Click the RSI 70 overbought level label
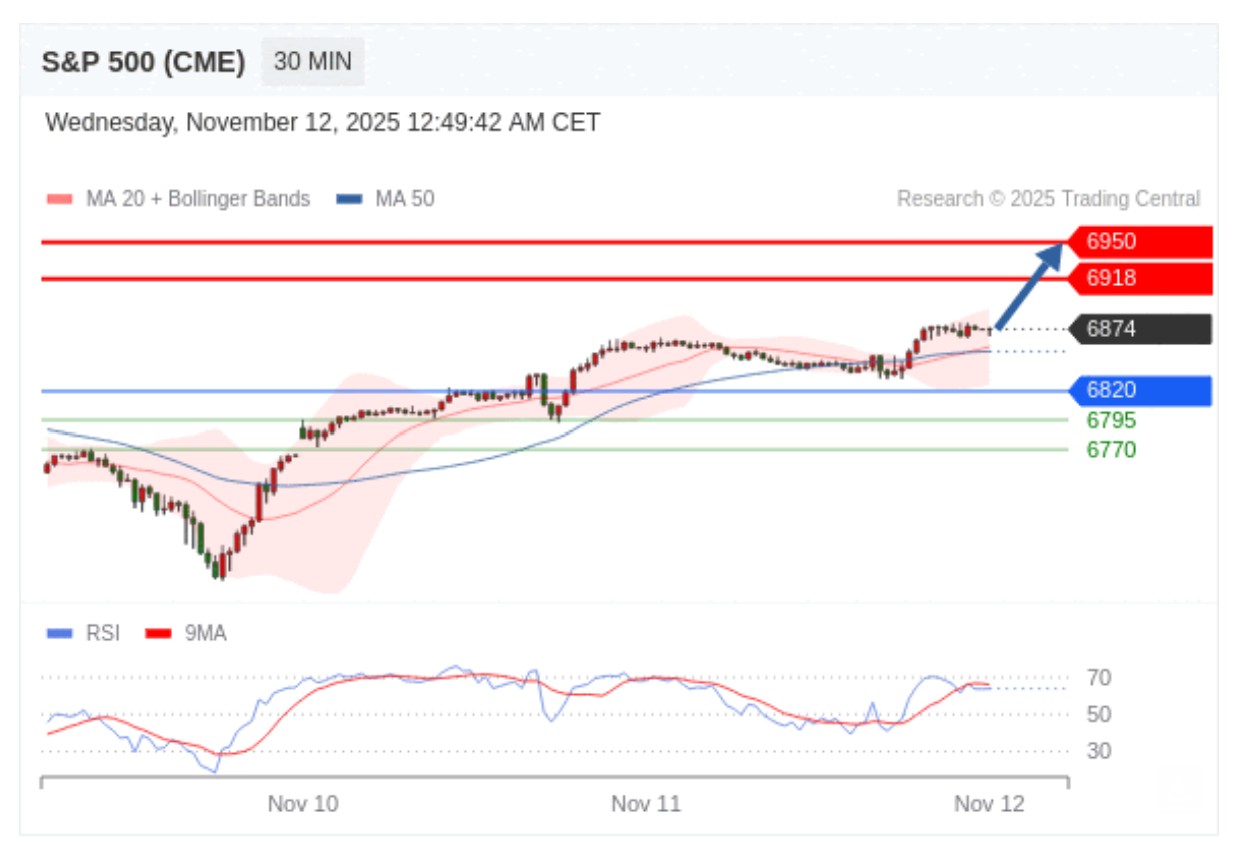 point(1099,678)
